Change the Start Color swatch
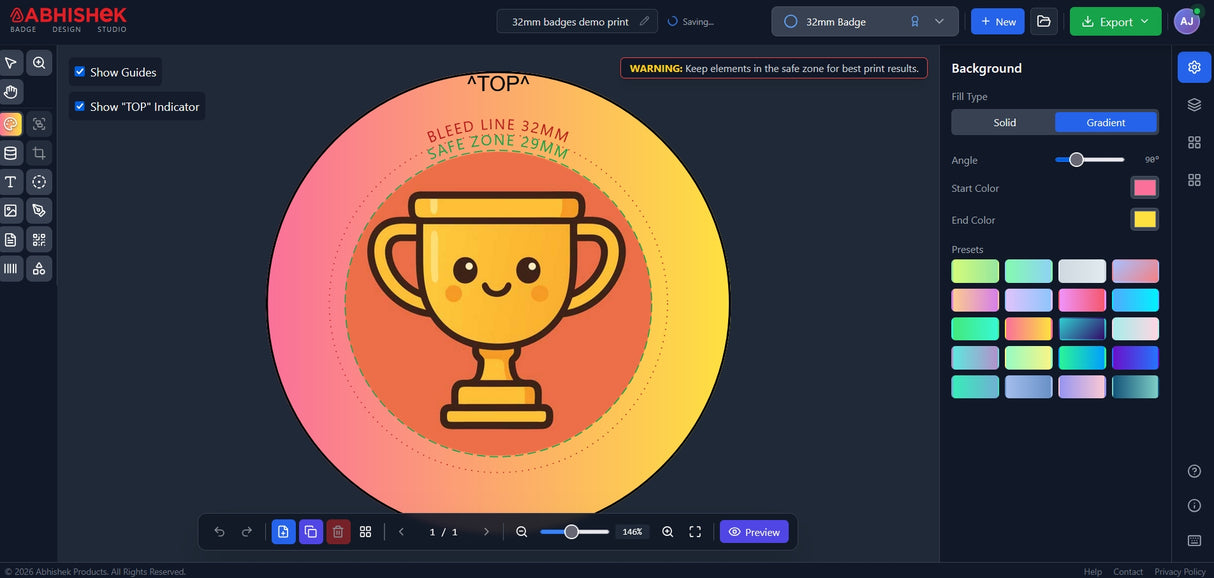Viewport: 1214px width, 578px height. pos(1144,187)
